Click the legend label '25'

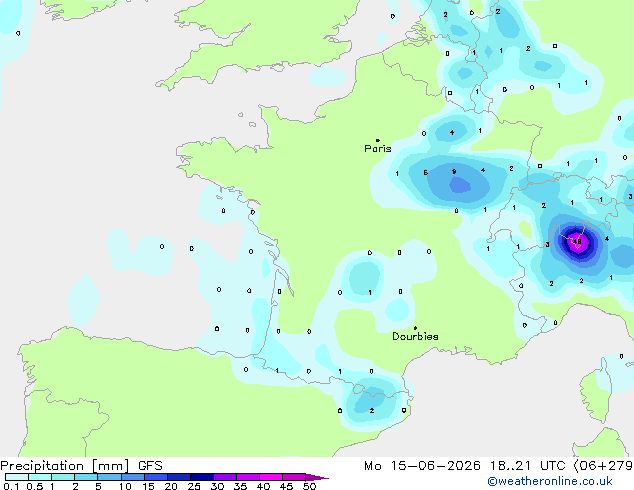pos(194,486)
